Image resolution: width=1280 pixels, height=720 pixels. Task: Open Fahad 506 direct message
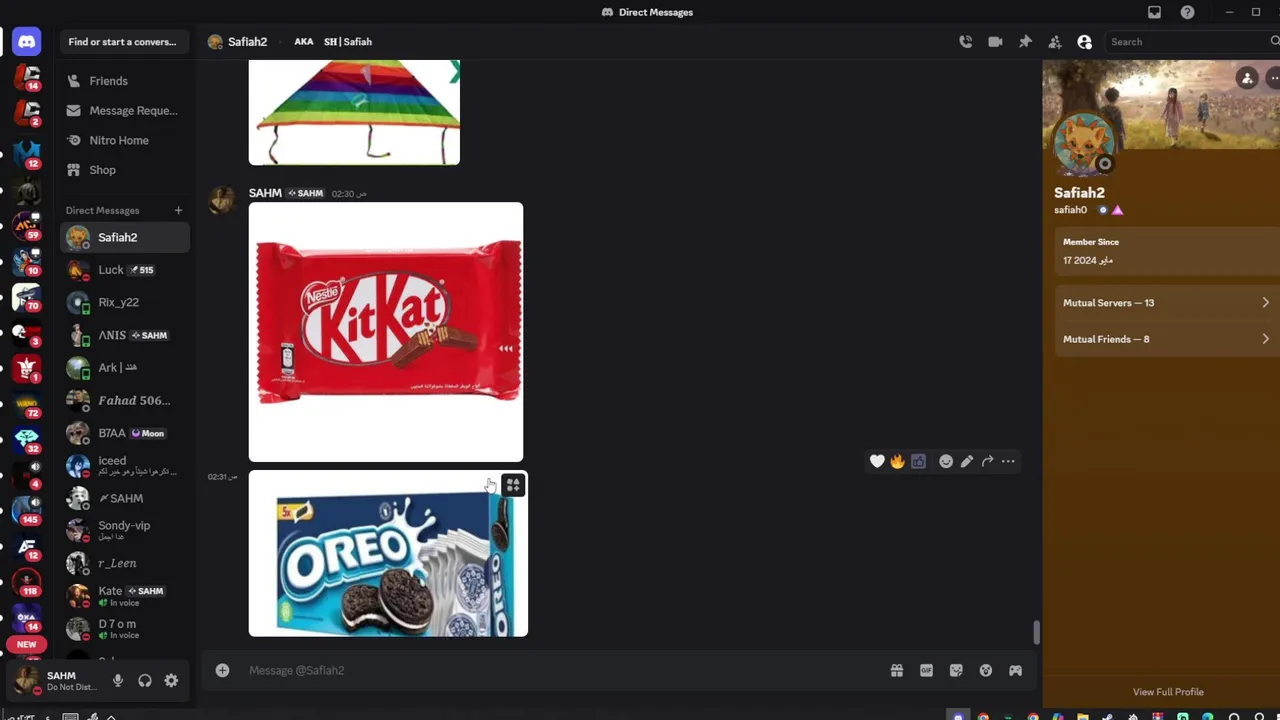tap(125, 400)
